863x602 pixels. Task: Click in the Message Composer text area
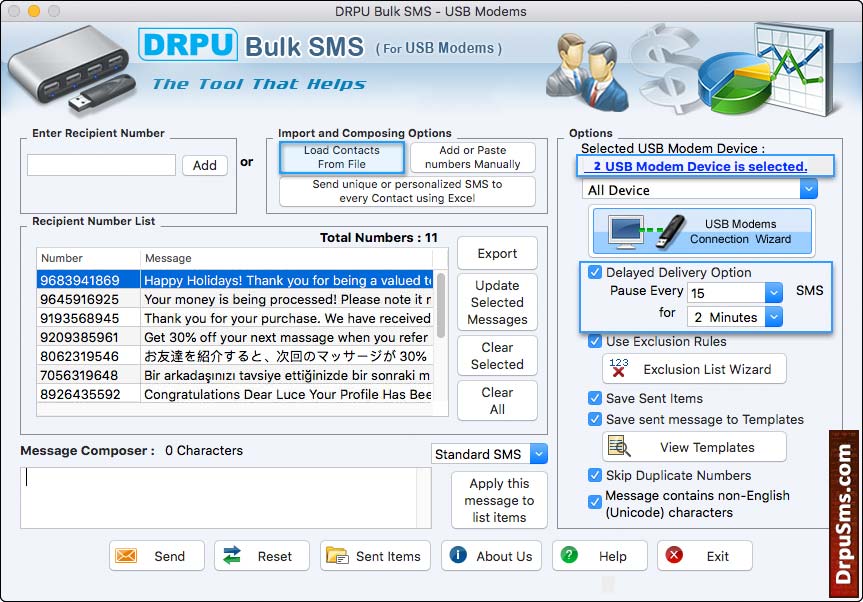coord(219,497)
